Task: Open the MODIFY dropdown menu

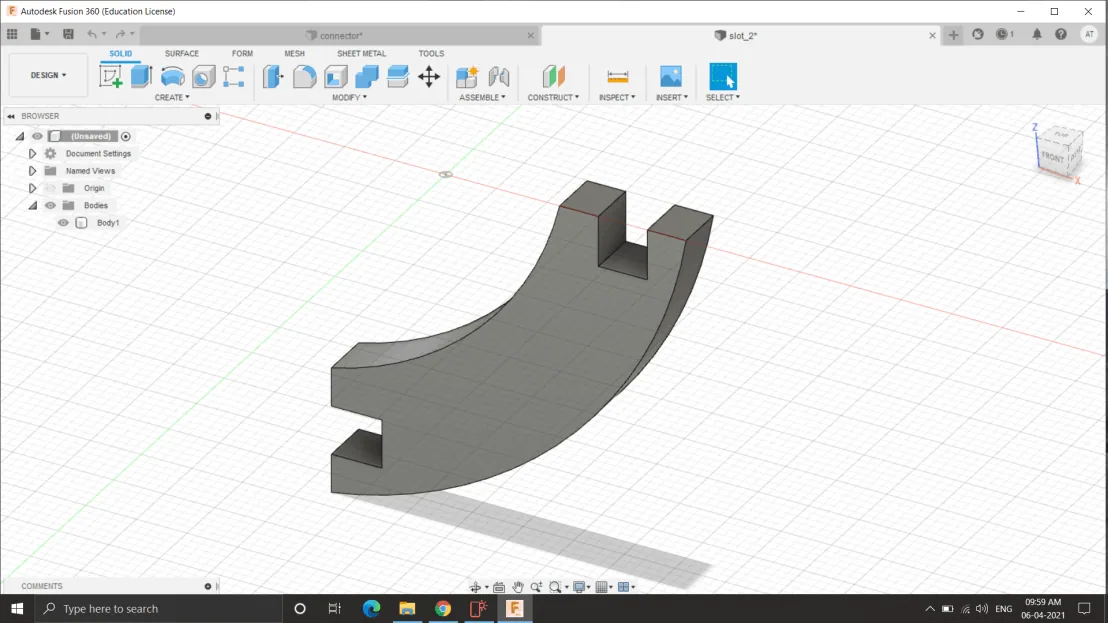Action: click(x=349, y=97)
